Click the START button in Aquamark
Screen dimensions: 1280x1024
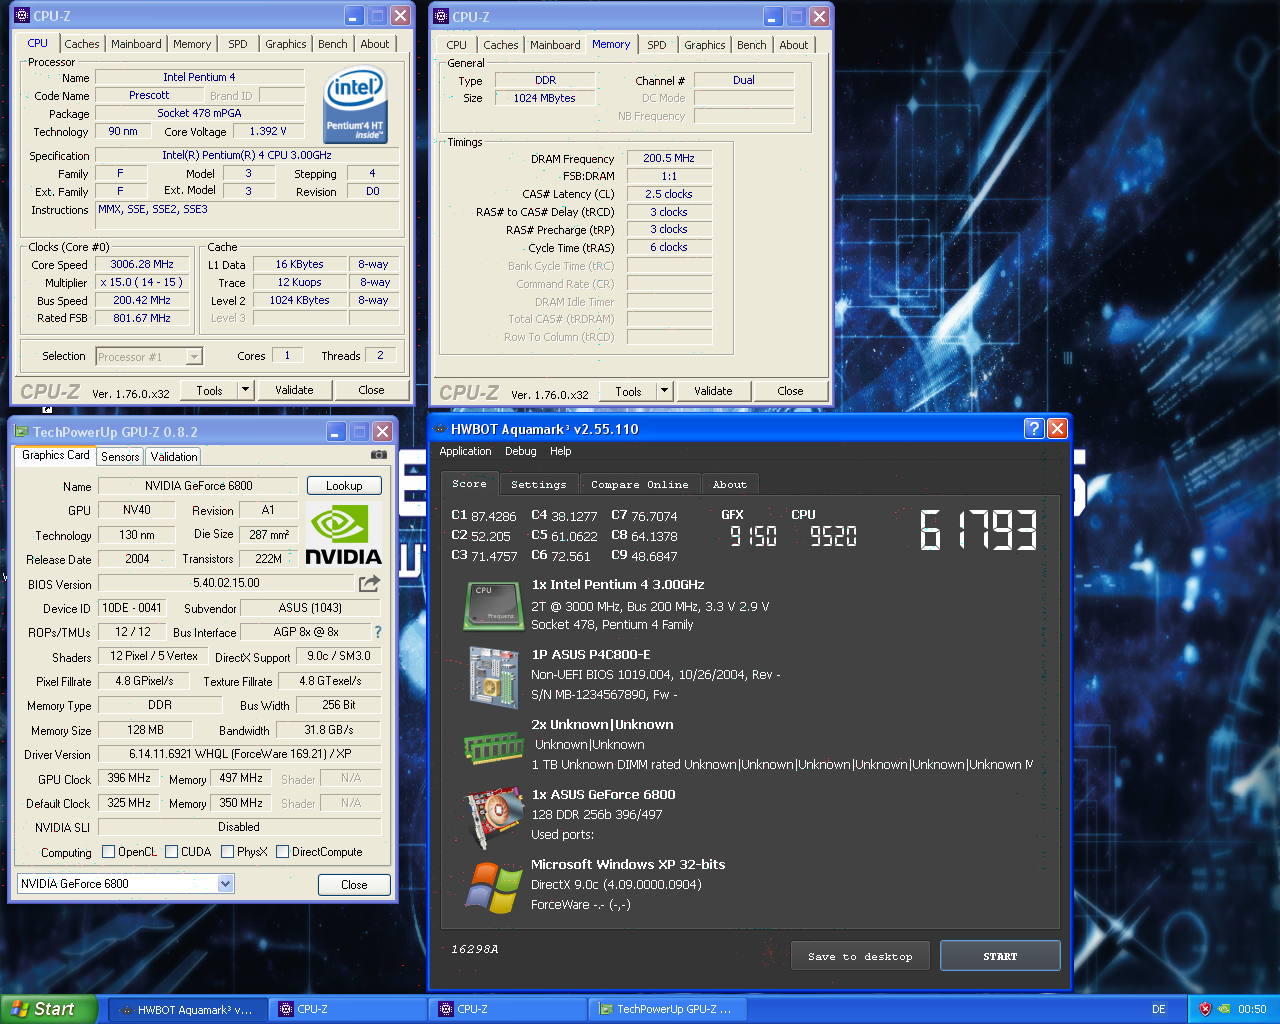(1000, 956)
